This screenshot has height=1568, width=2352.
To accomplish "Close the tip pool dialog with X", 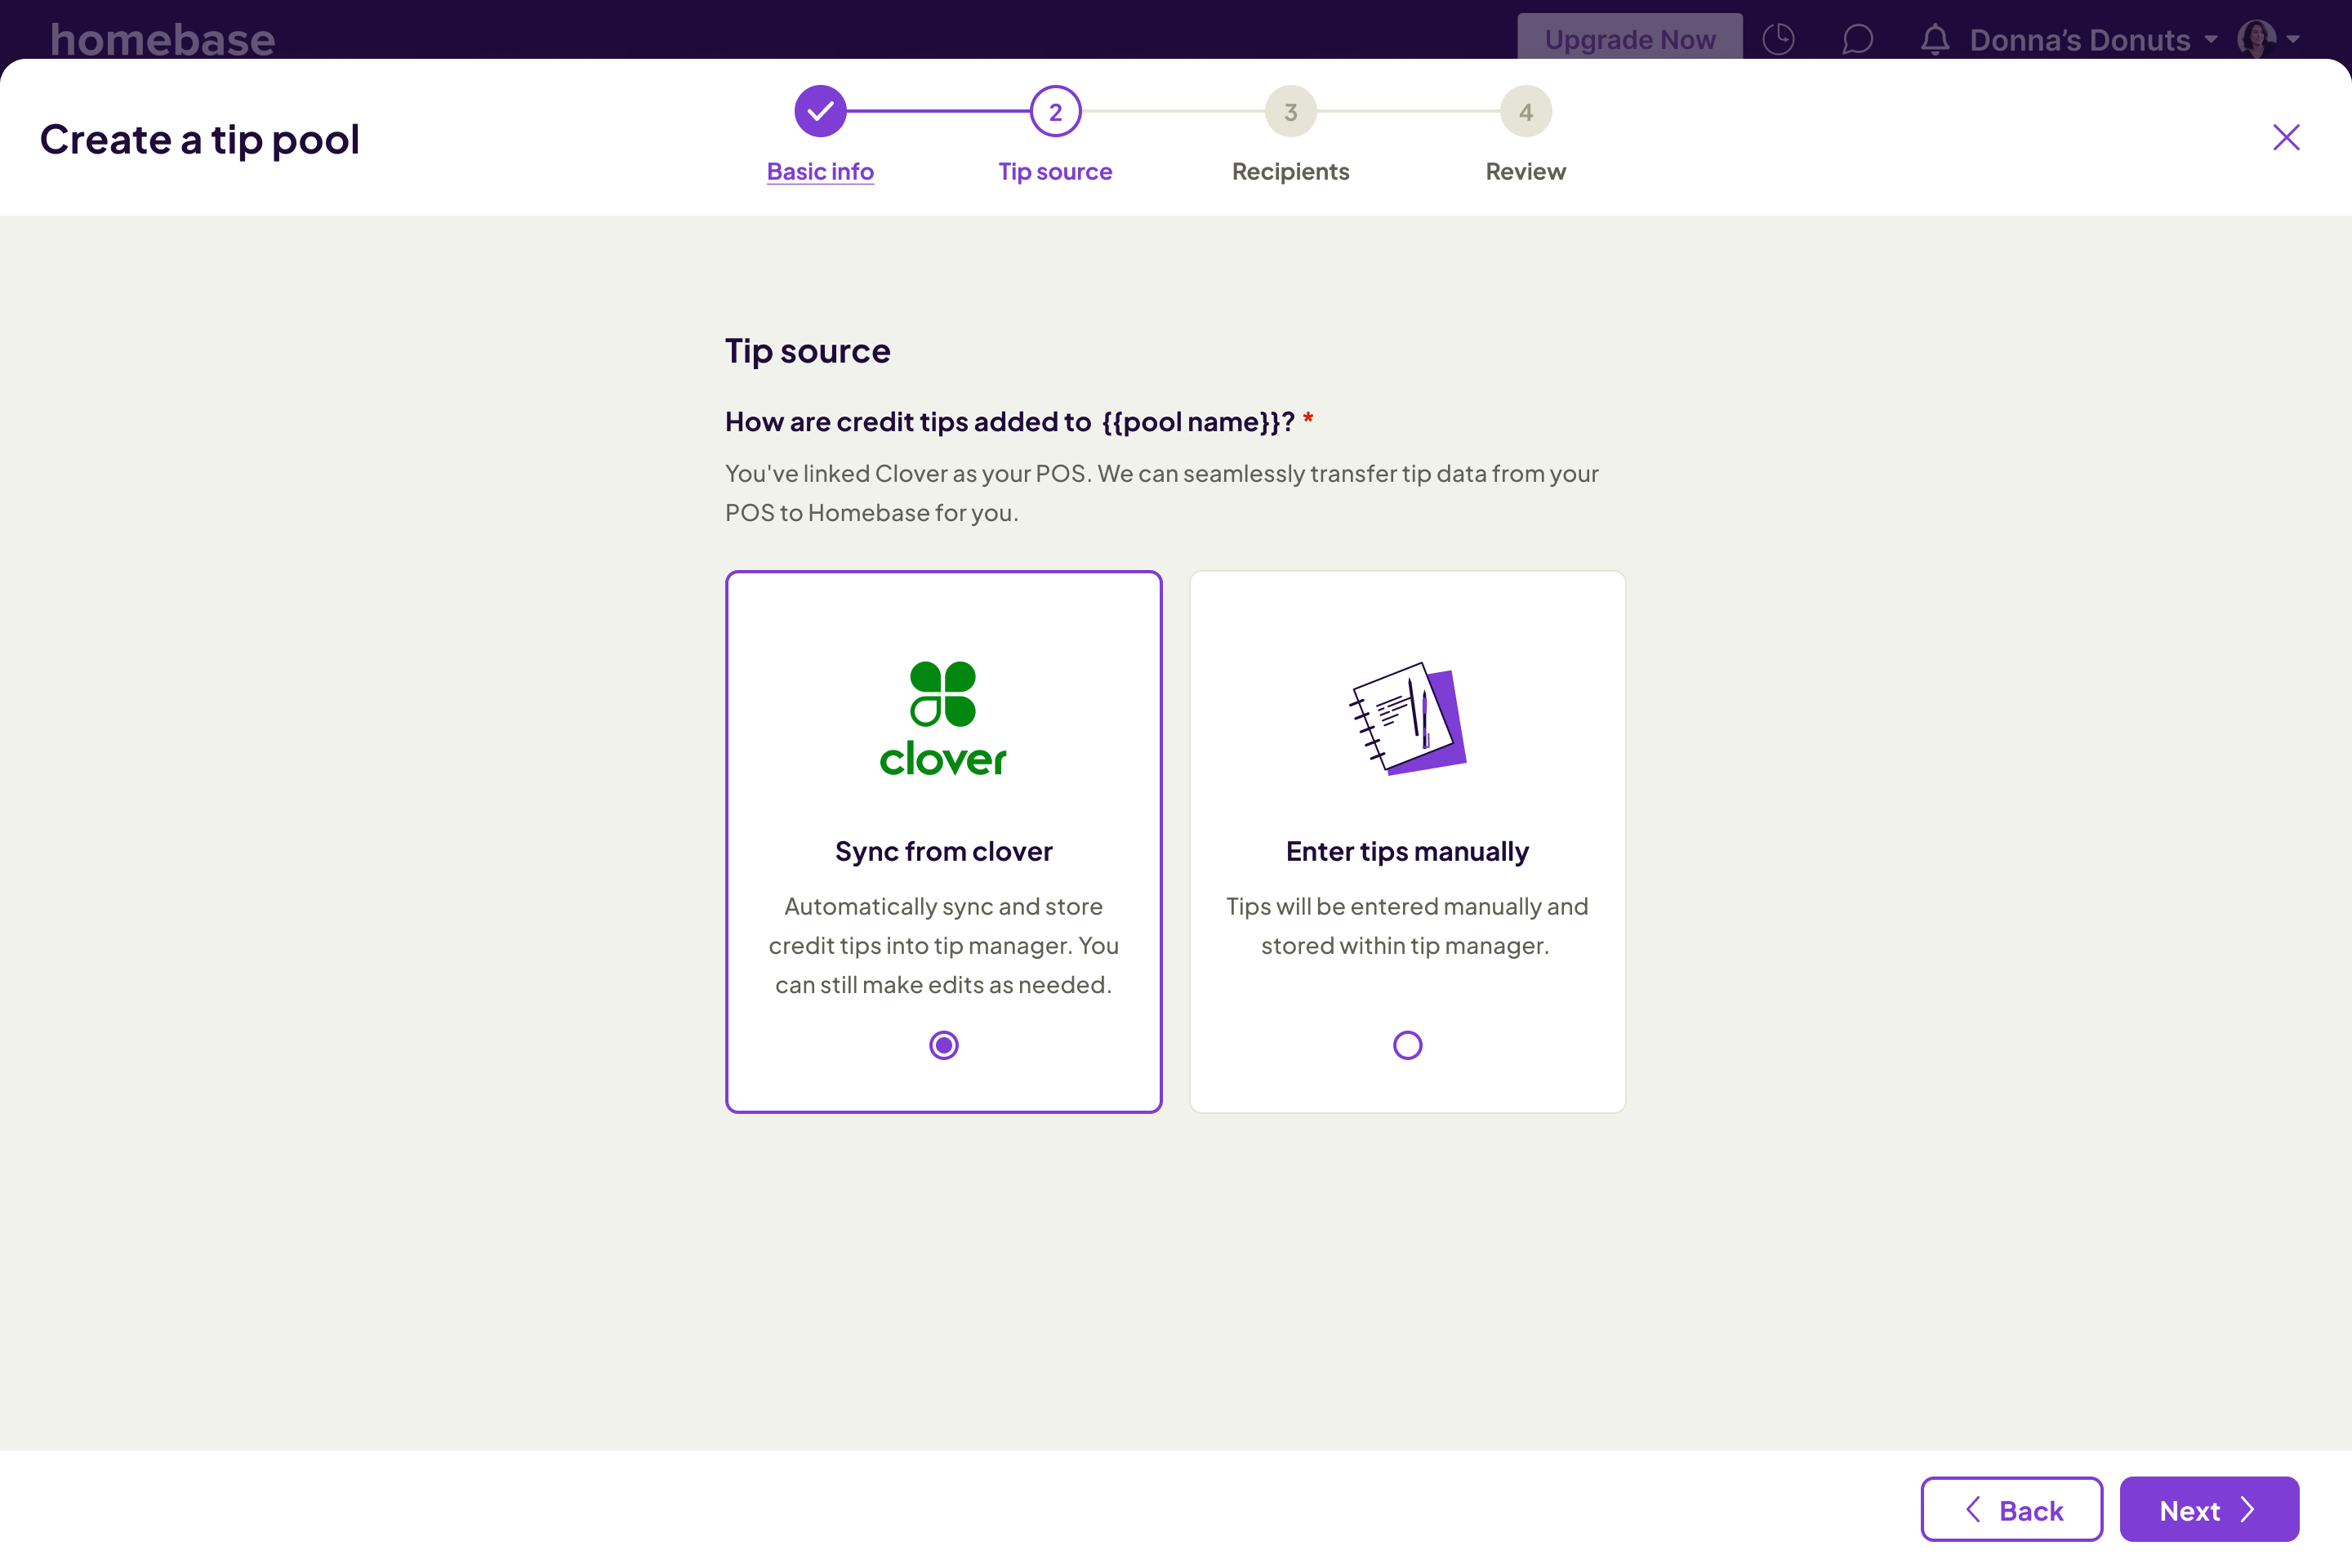I will pyautogui.click(x=2286, y=137).
